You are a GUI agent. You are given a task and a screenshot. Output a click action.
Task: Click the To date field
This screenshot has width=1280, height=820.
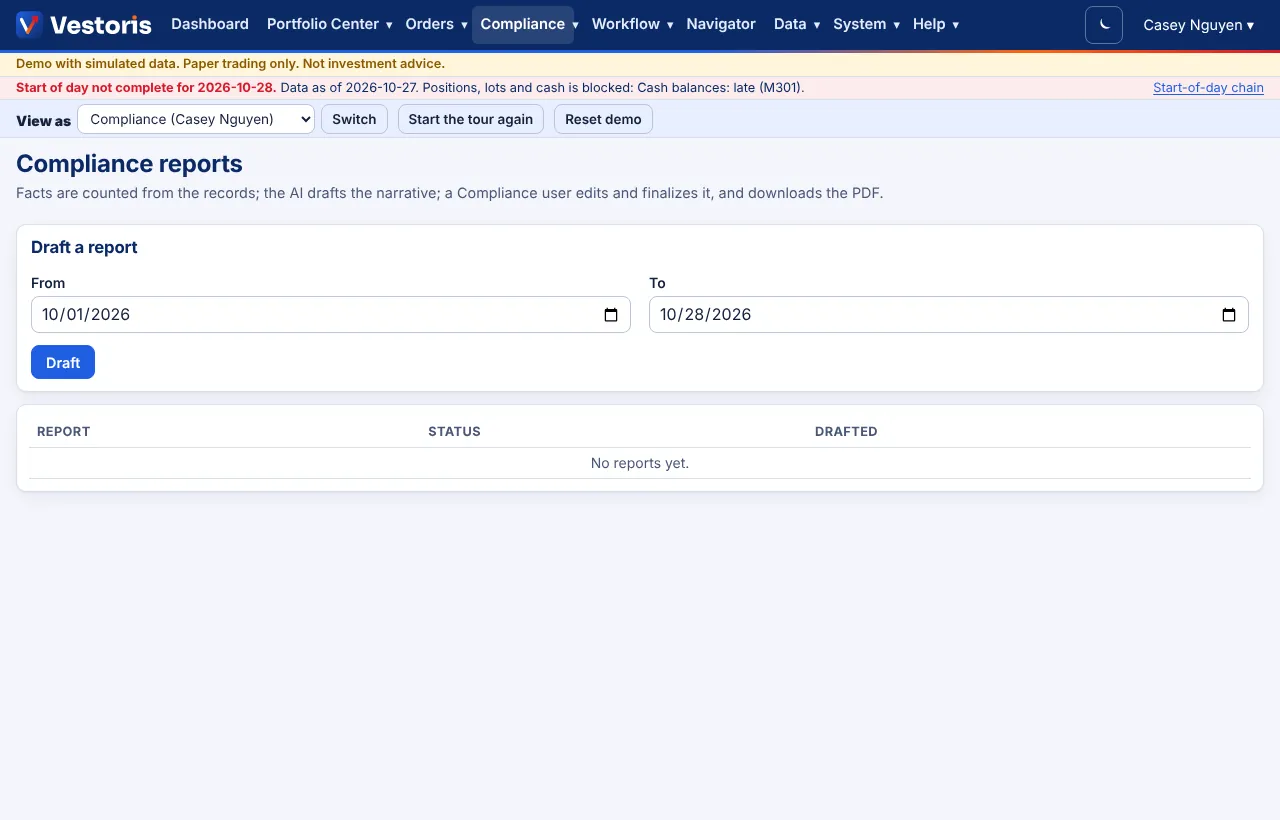[x=949, y=314]
